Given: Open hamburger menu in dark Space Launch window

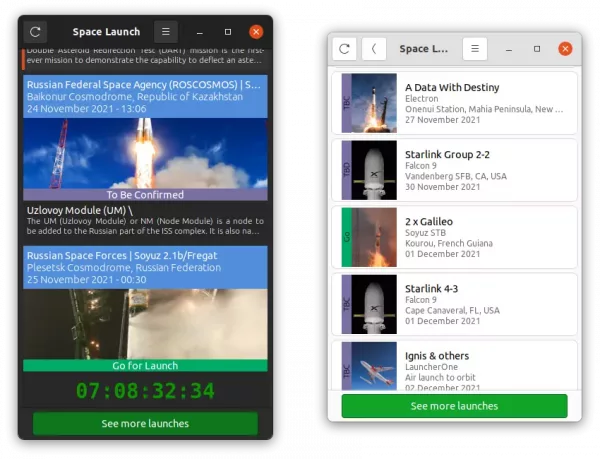Looking at the screenshot, I should click(166, 32).
